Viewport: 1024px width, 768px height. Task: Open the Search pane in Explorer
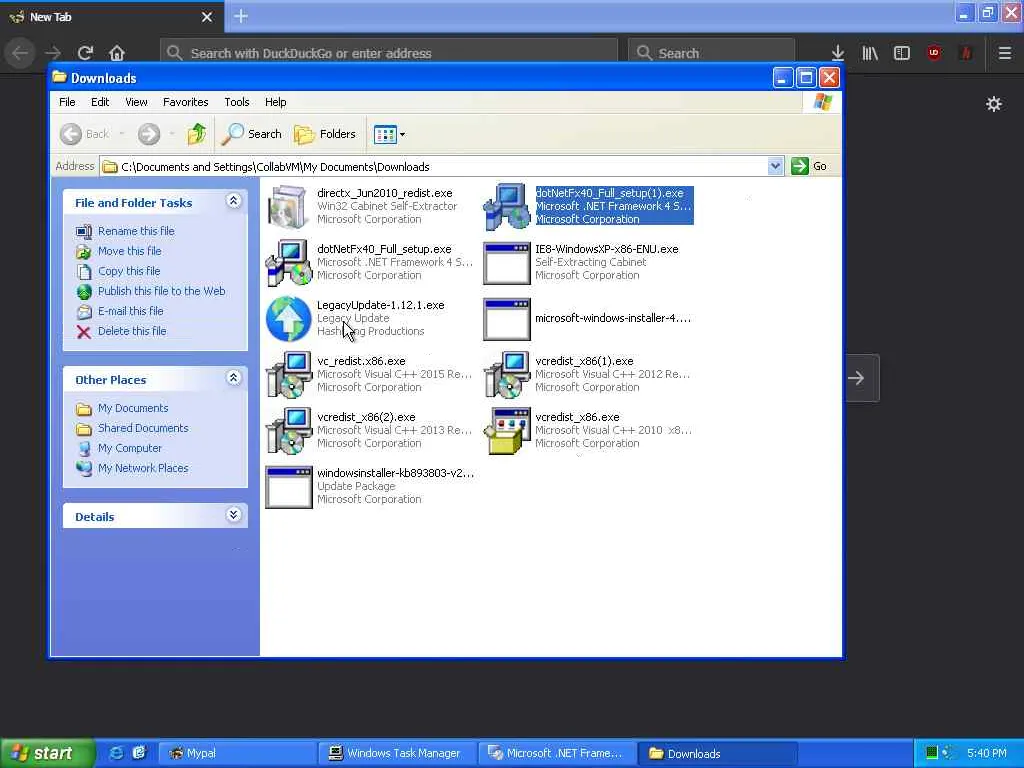pos(251,134)
